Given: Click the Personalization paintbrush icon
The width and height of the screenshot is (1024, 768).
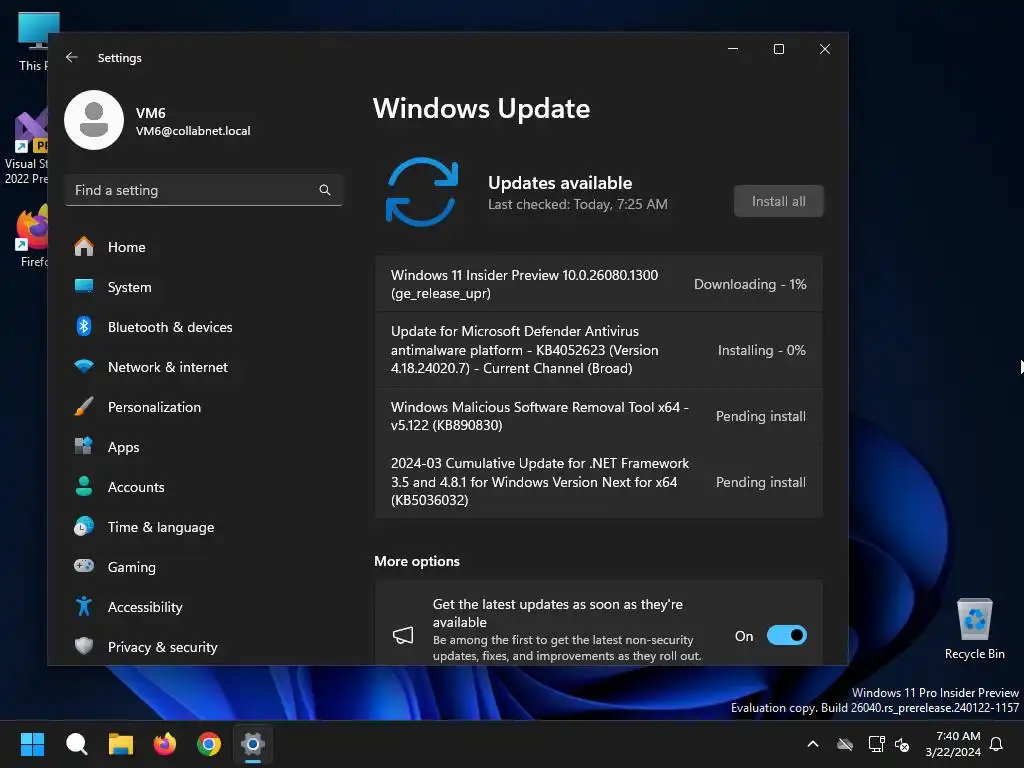Looking at the screenshot, I should click(x=84, y=406).
